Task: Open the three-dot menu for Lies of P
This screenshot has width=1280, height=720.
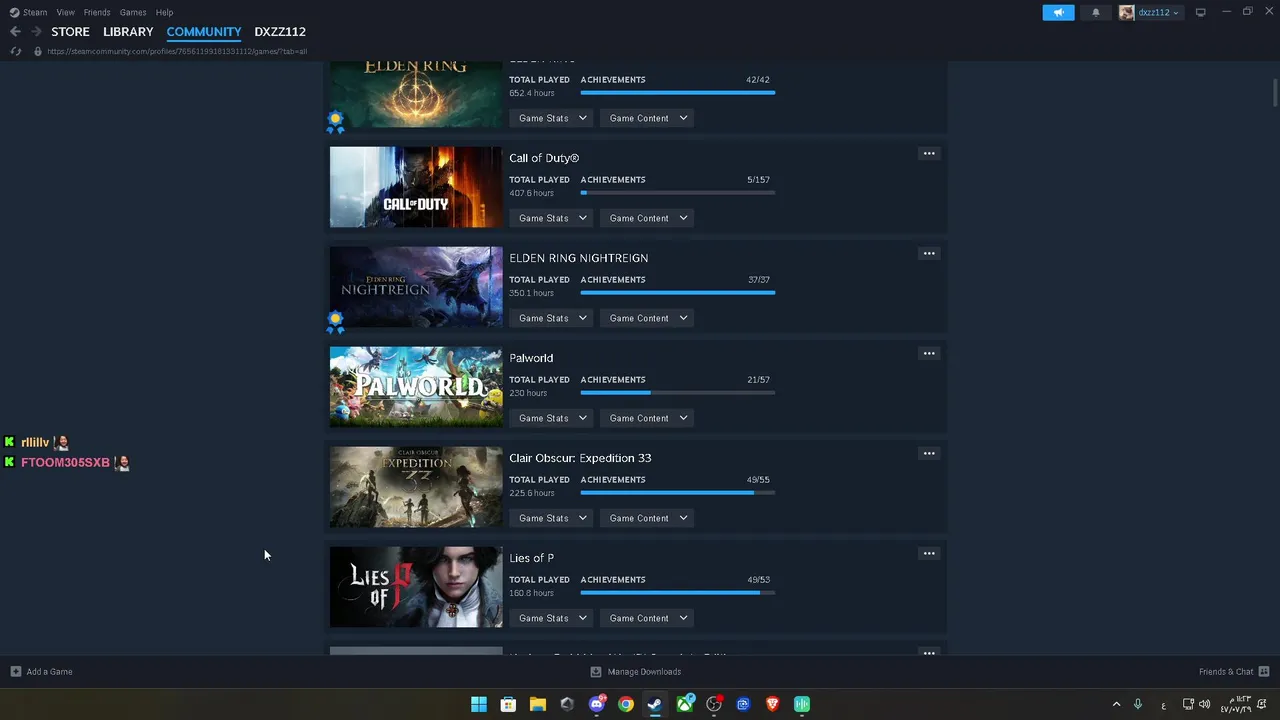Action: 929,554
